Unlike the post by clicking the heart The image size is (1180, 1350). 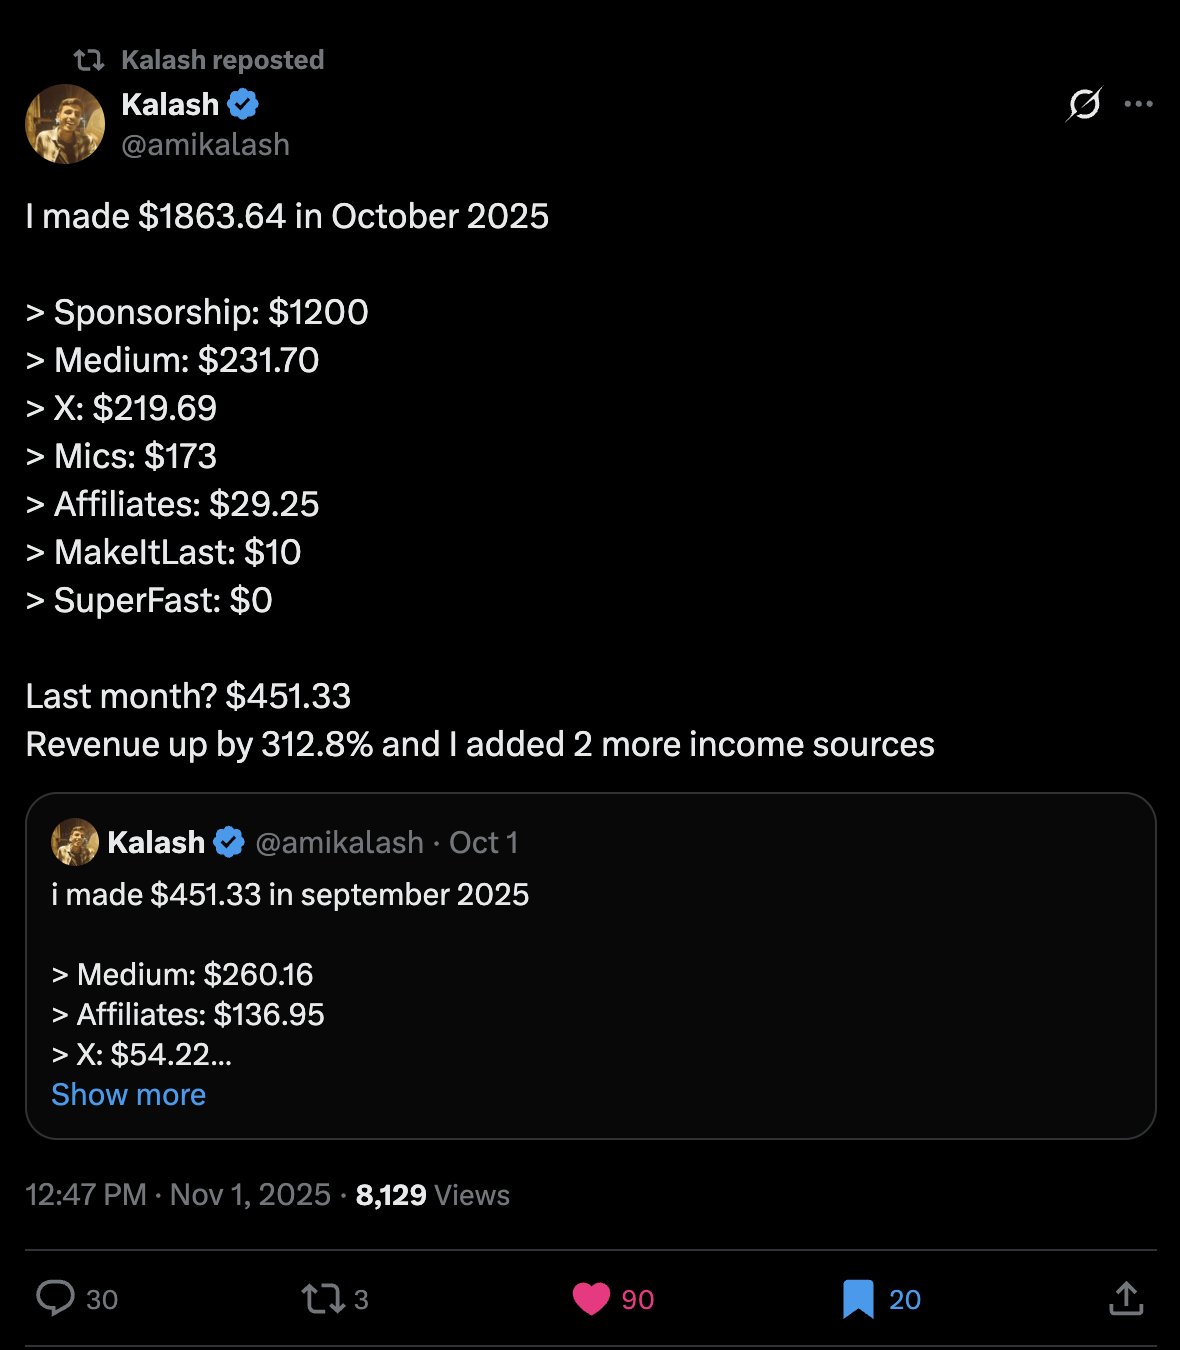(x=592, y=1297)
